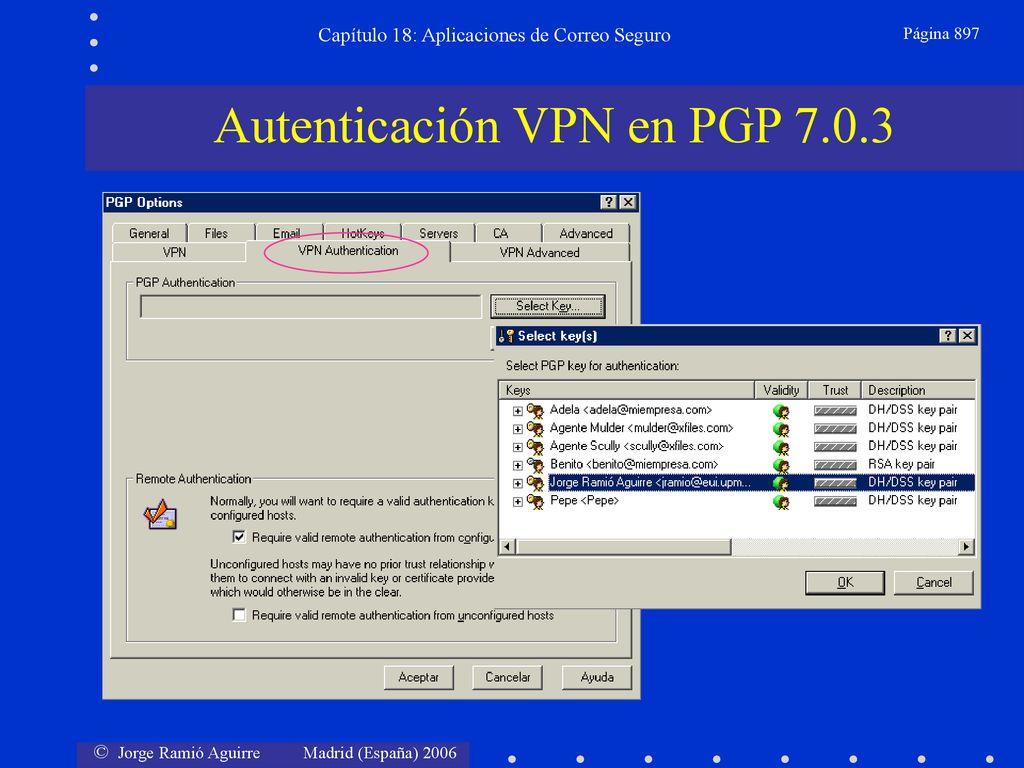Screen dimensions: 1024x768
Task: Click the key icon next to Pepe
Action: click(535, 501)
